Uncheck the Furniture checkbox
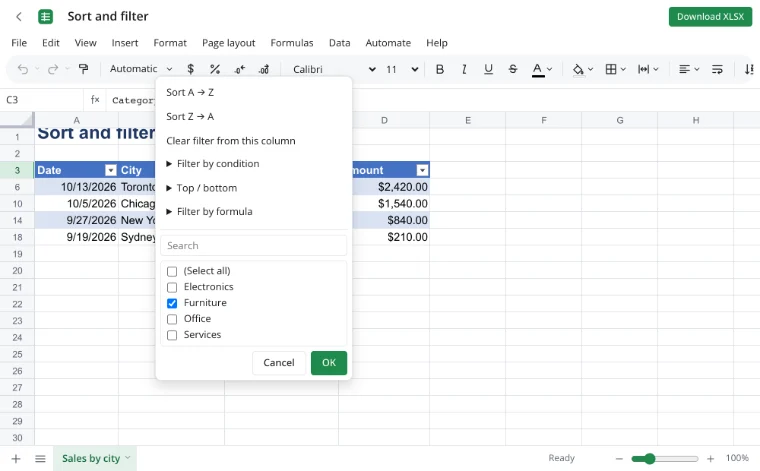Image resolution: width=760 pixels, height=471 pixels. click(x=172, y=303)
